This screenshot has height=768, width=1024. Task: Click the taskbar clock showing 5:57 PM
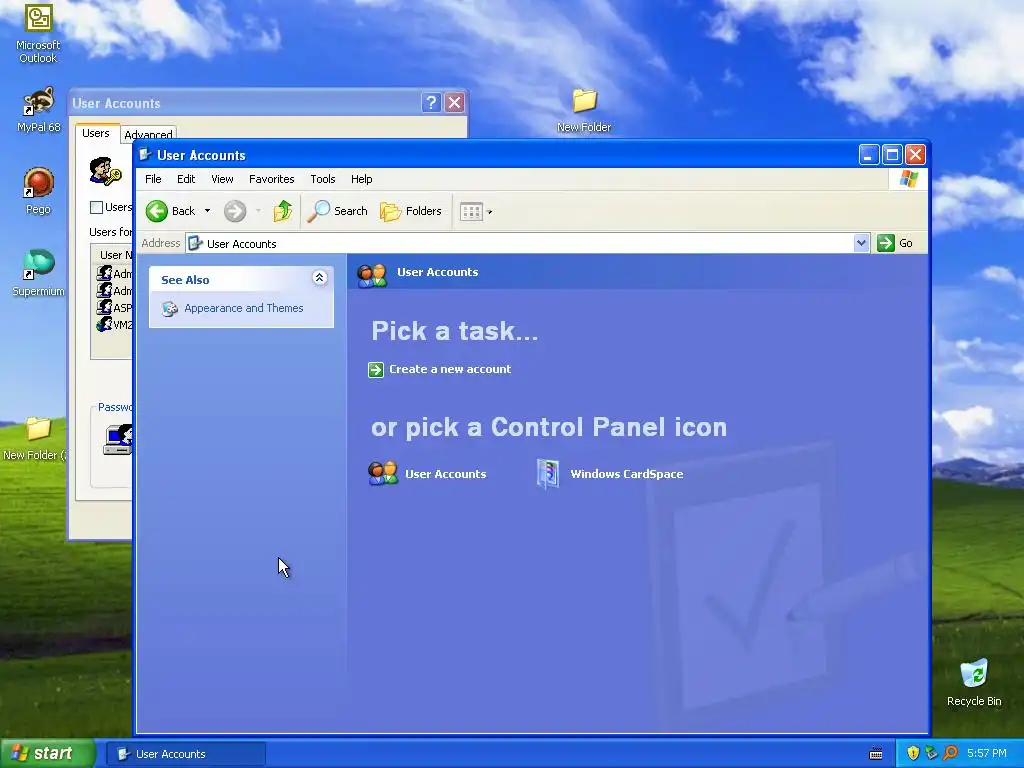[x=986, y=753]
